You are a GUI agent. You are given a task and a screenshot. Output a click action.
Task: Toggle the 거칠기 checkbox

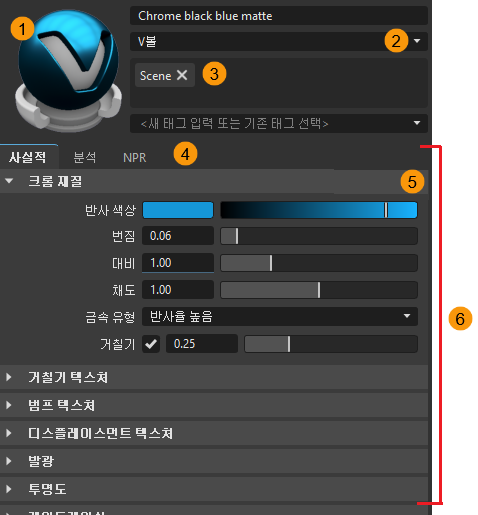click(151, 344)
